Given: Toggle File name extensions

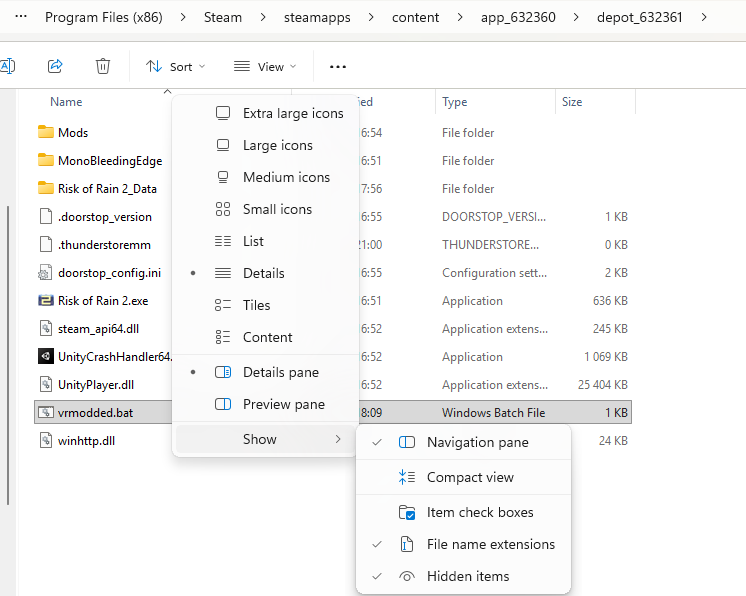Looking at the screenshot, I should [x=463, y=544].
